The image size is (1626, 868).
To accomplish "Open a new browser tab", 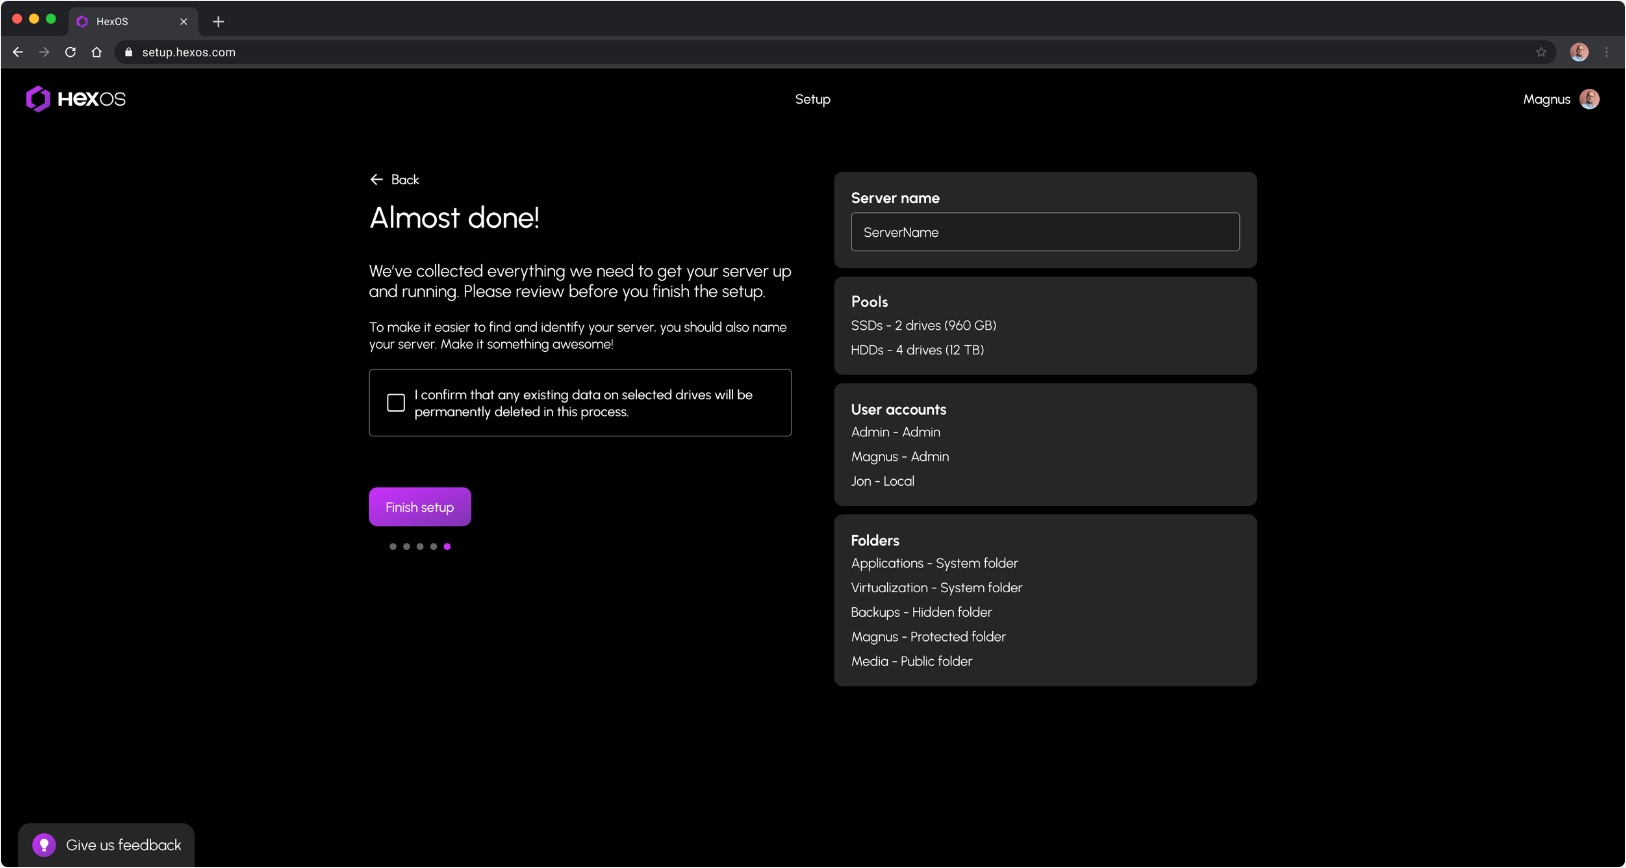I will (218, 21).
